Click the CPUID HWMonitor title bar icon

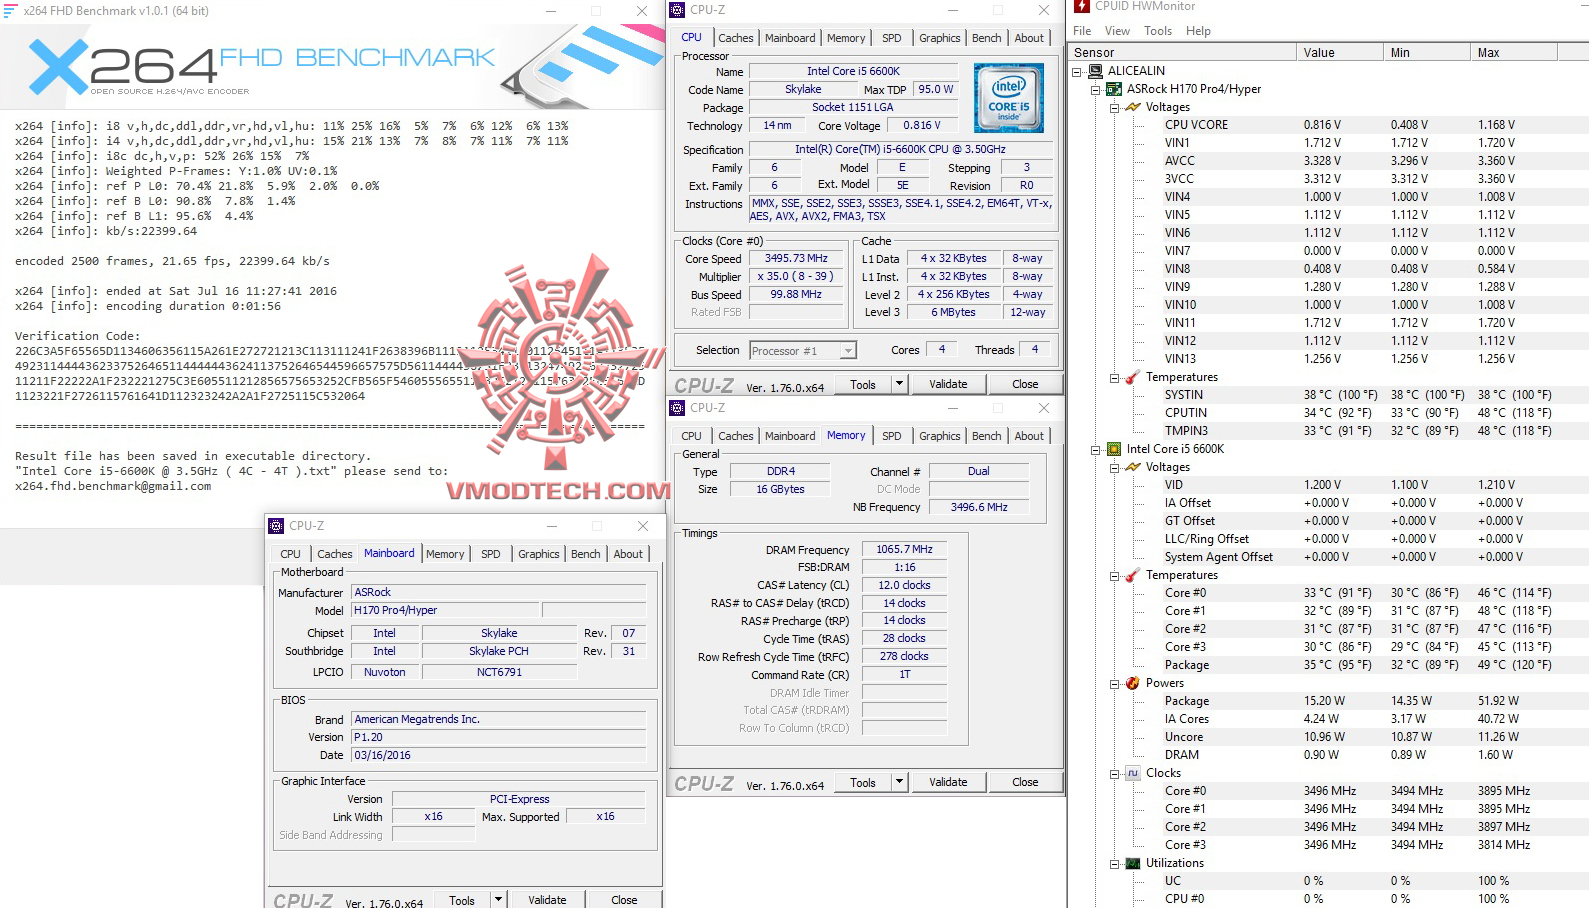pos(1082,6)
